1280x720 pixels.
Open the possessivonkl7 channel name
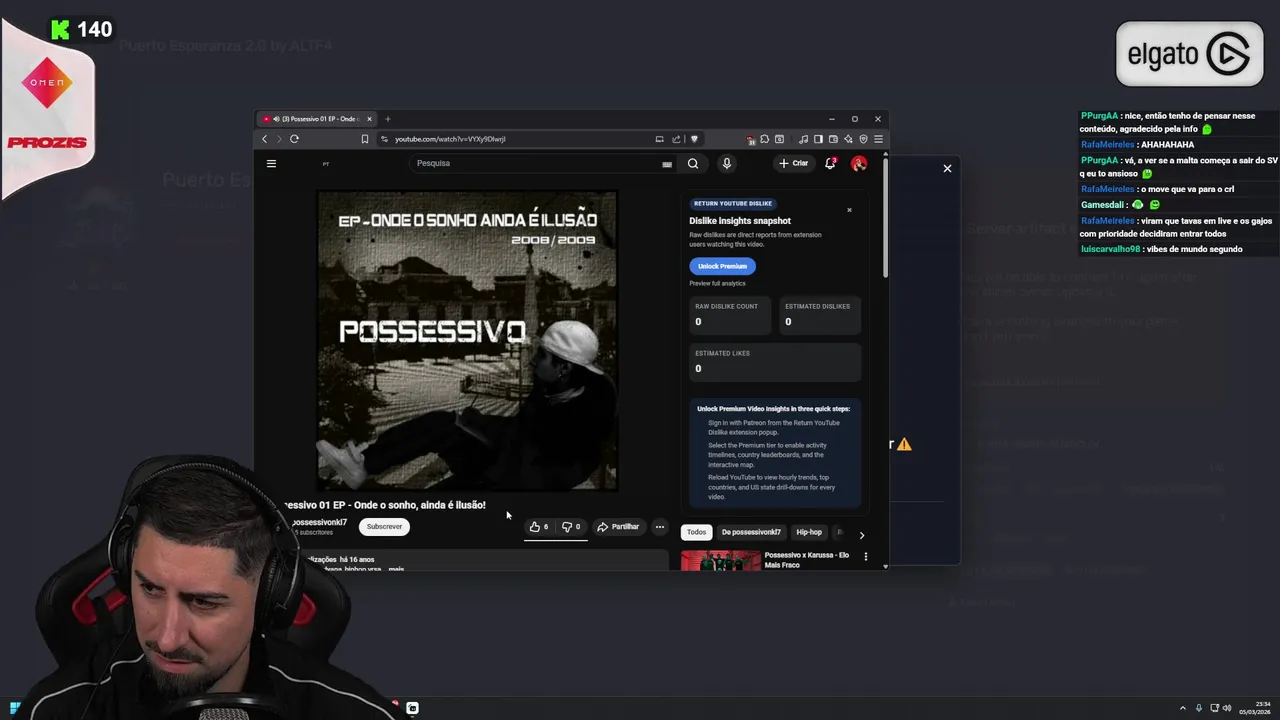pos(319,522)
